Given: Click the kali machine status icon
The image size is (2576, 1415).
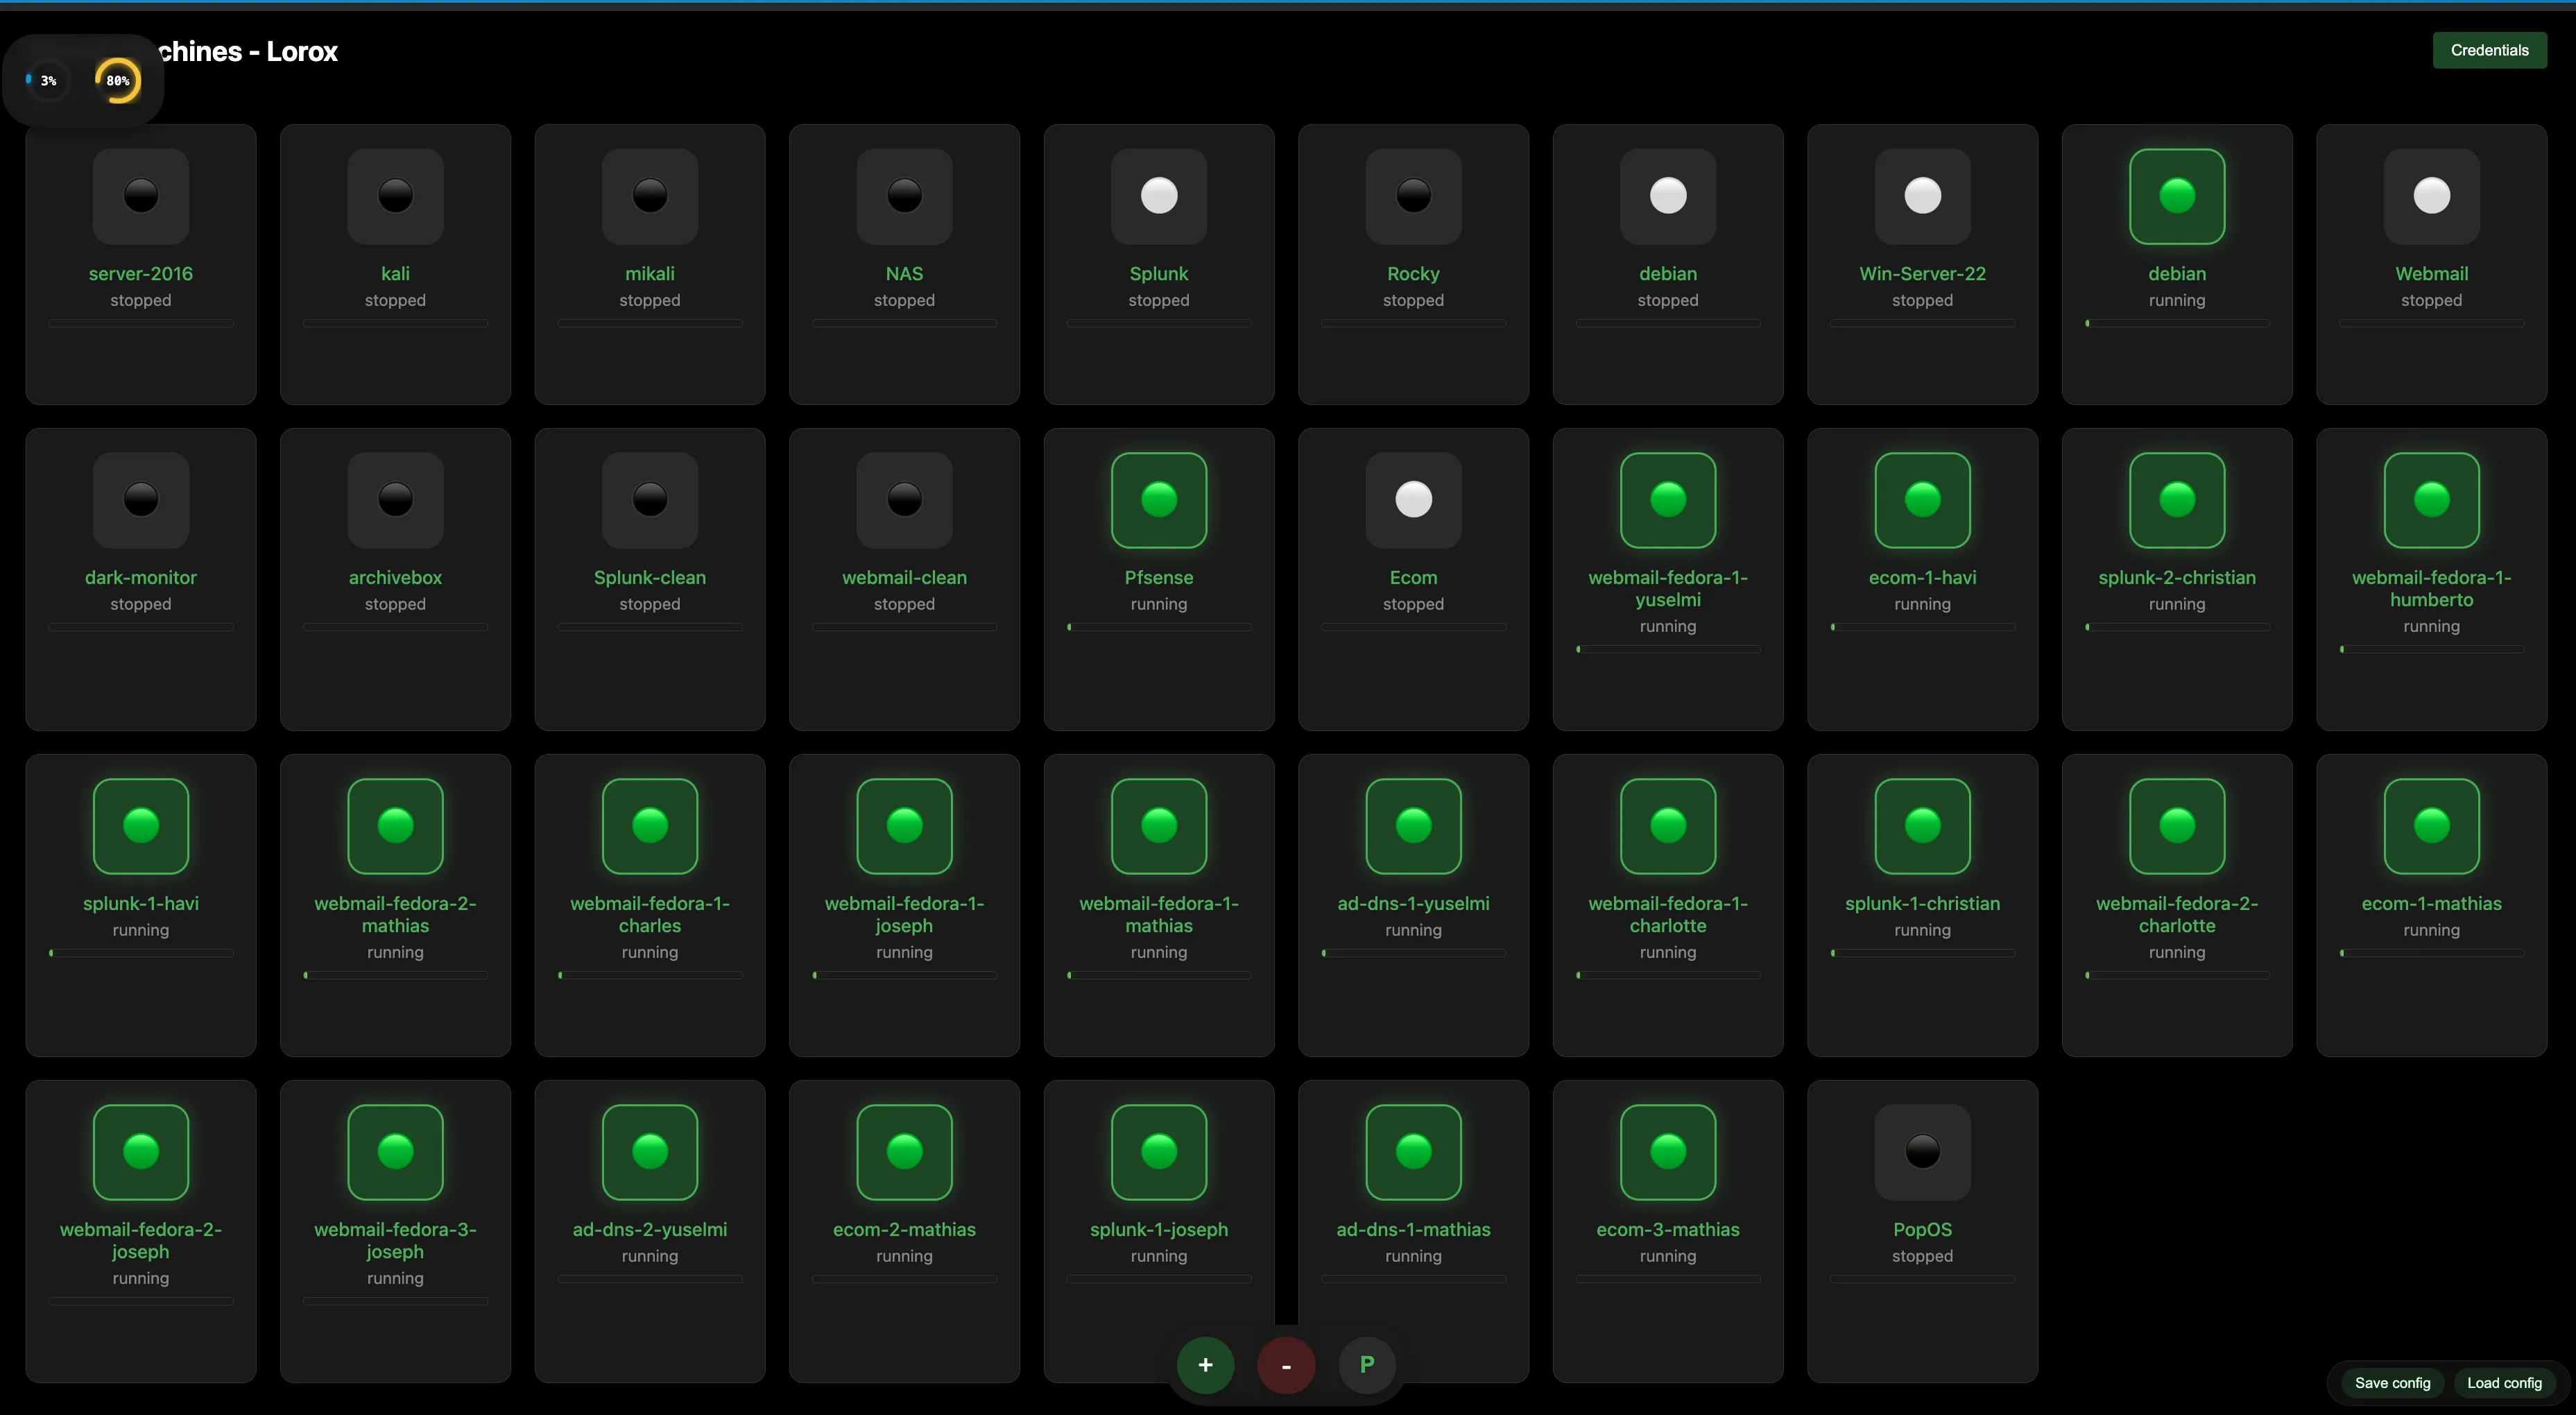Looking at the screenshot, I should [395, 196].
